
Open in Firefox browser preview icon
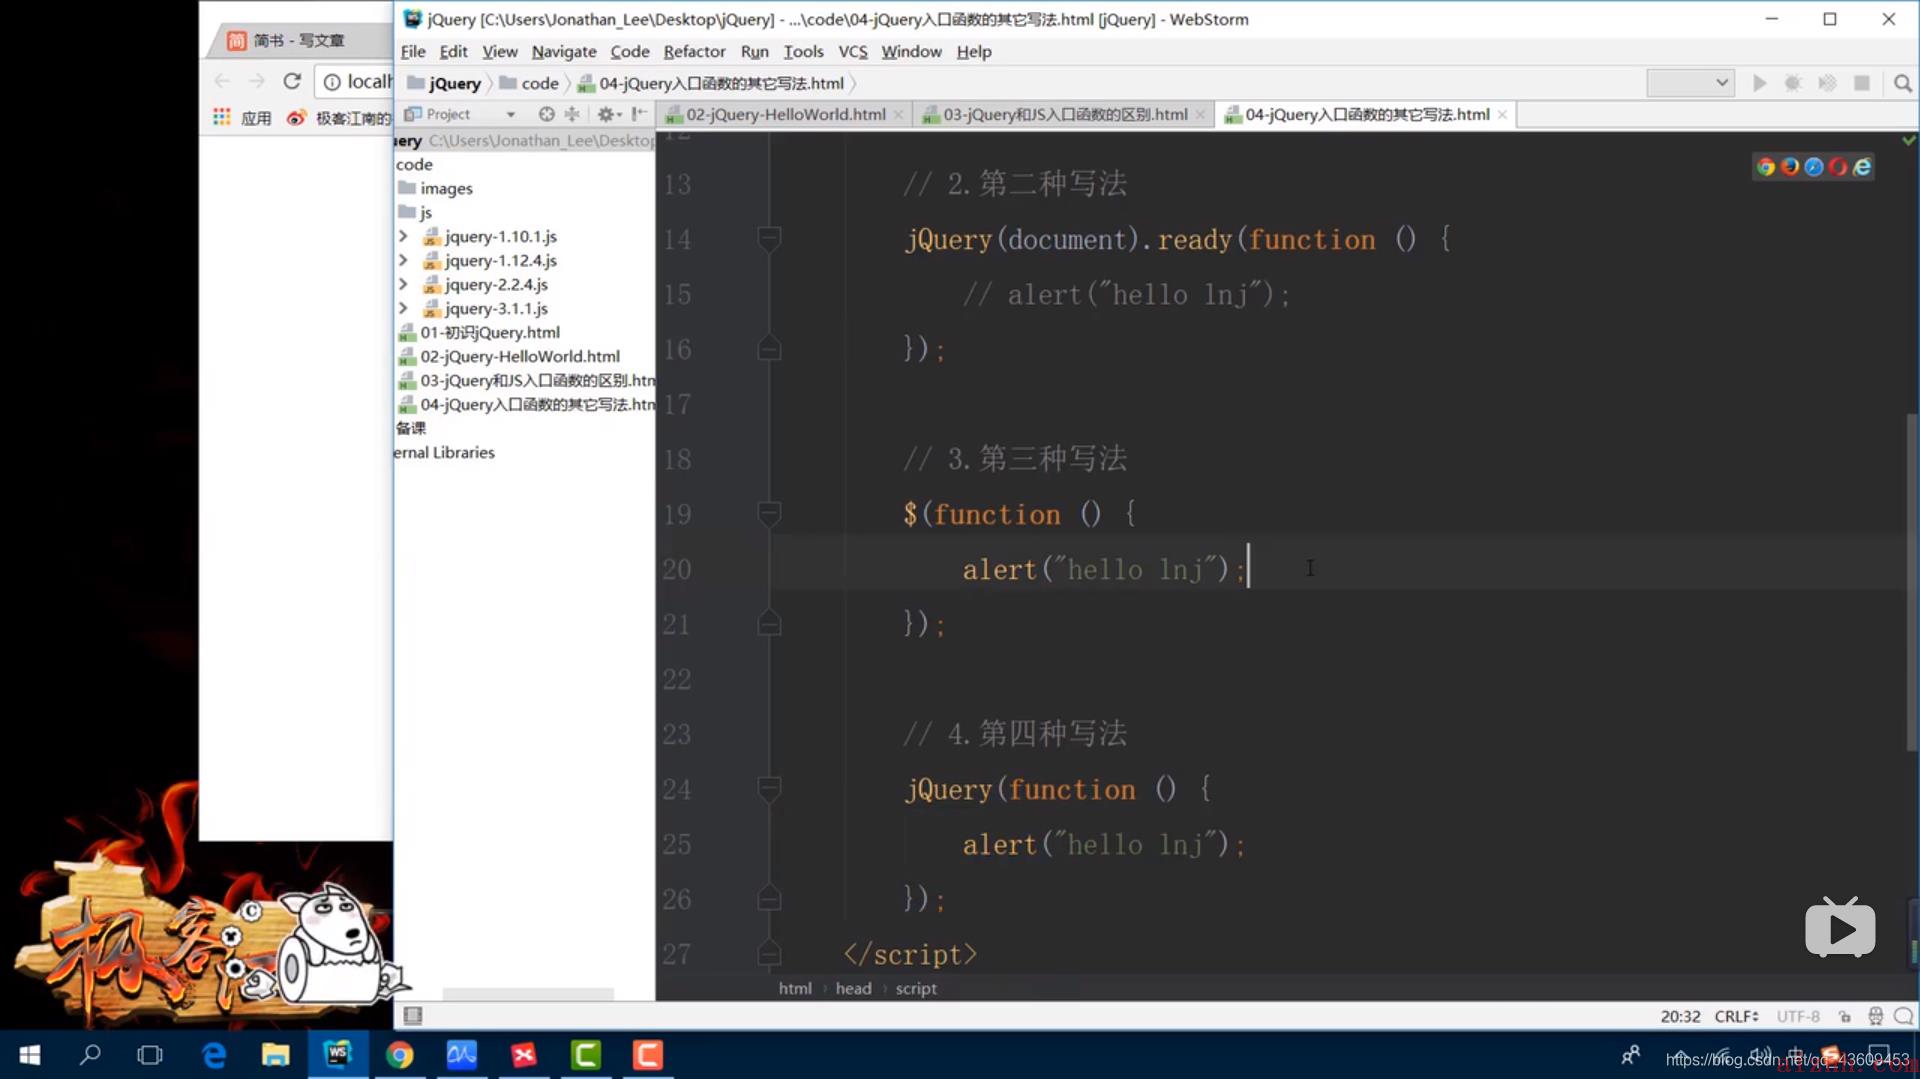pyautogui.click(x=1790, y=167)
